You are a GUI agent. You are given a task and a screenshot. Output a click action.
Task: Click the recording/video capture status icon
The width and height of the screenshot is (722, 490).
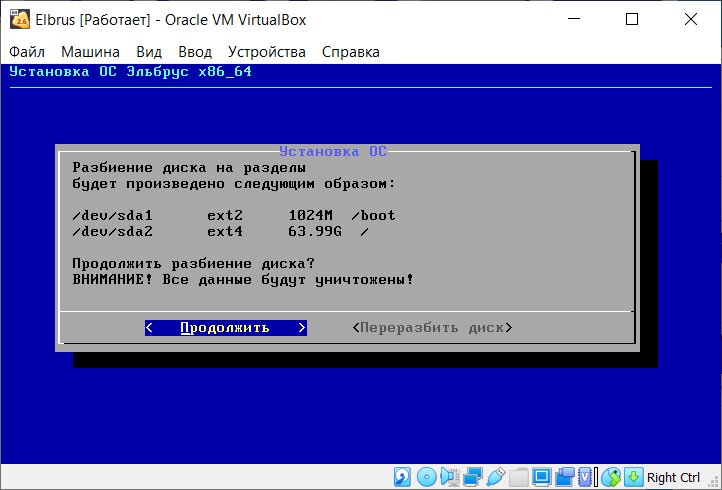click(565, 477)
